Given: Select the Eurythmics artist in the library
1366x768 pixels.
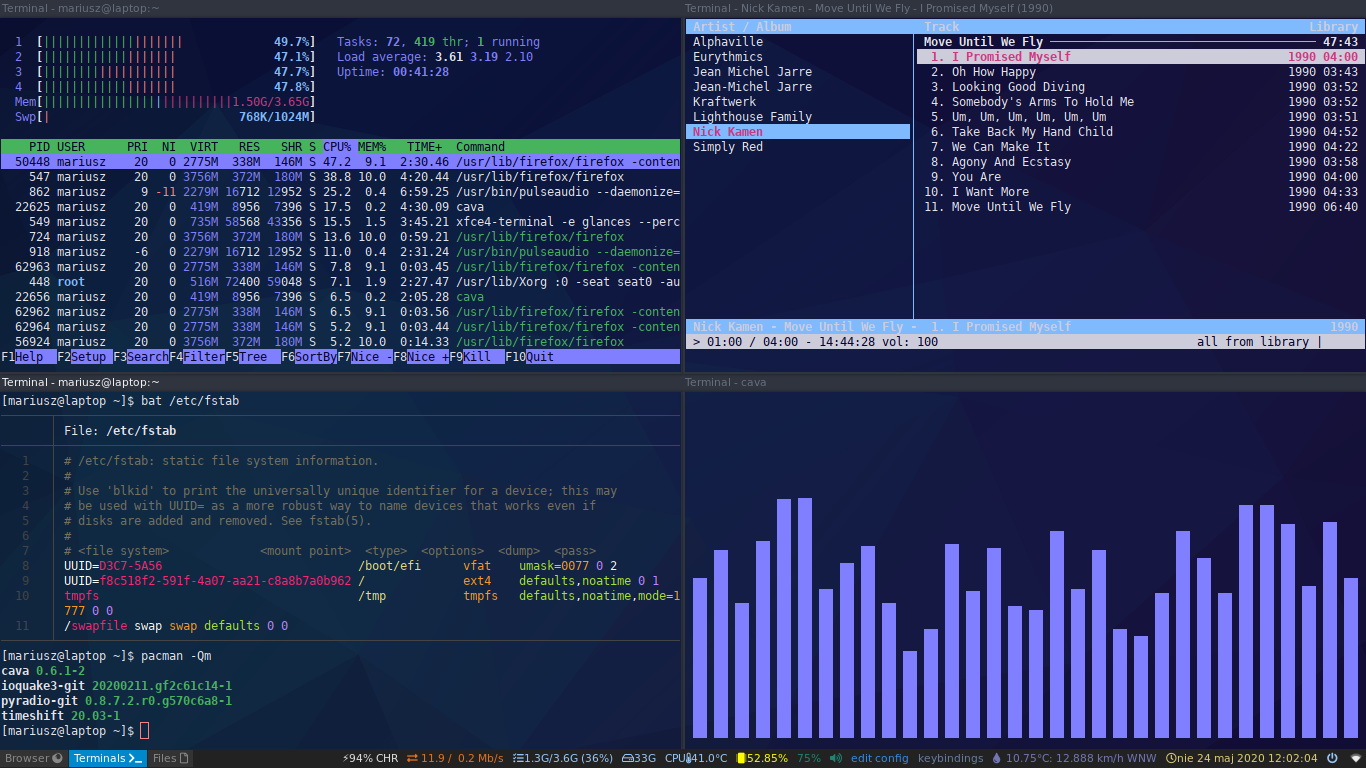Looking at the screenshot, I should coord(727,57).
